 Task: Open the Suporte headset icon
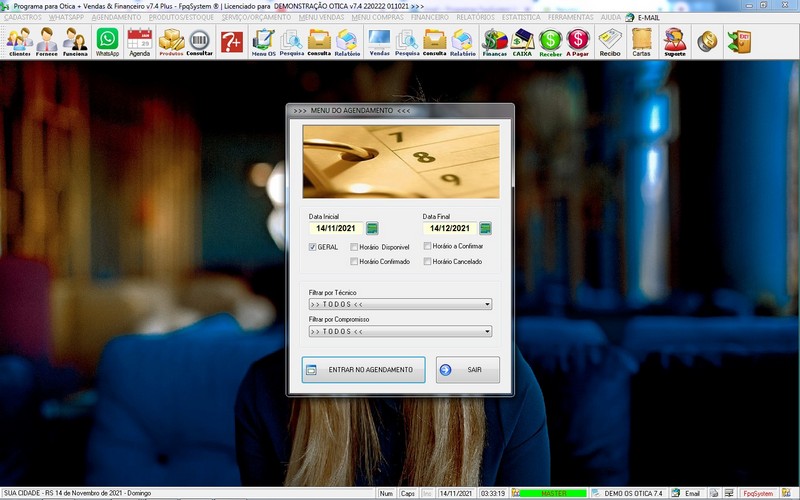click(675, 42)
